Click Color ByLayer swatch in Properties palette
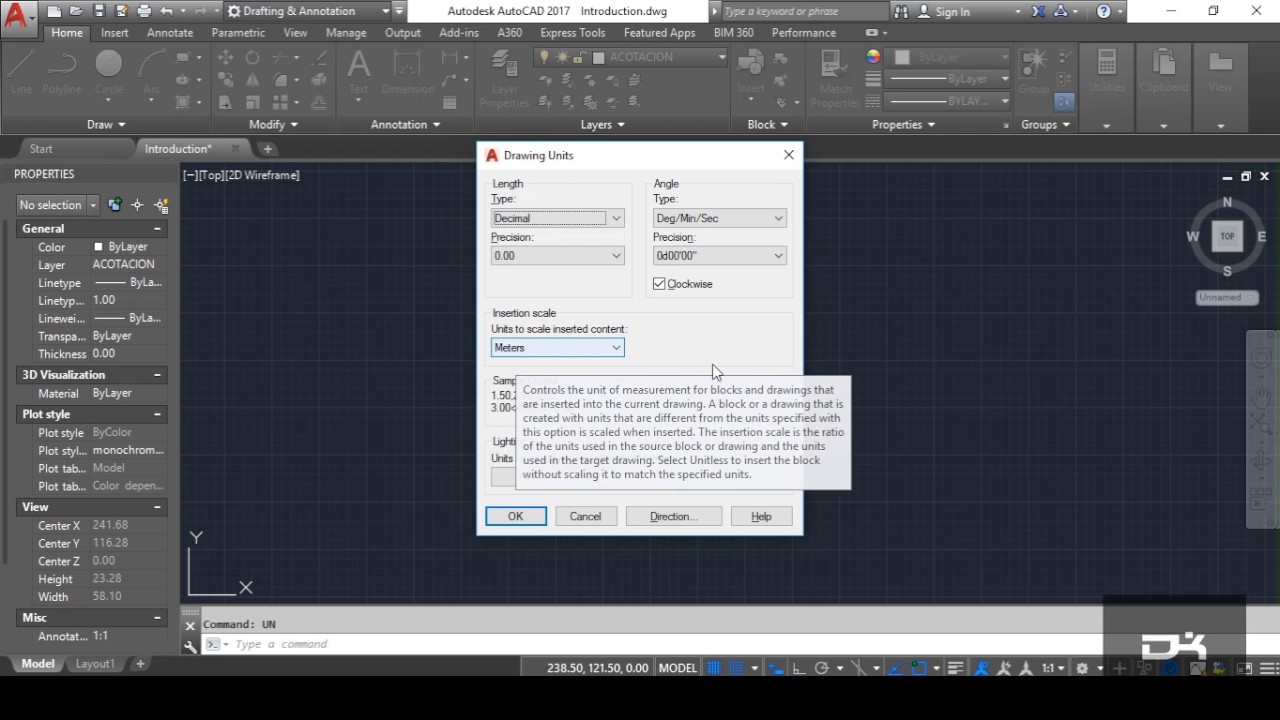The height and width of the screenshot is (720, 1280). (98, 247)
